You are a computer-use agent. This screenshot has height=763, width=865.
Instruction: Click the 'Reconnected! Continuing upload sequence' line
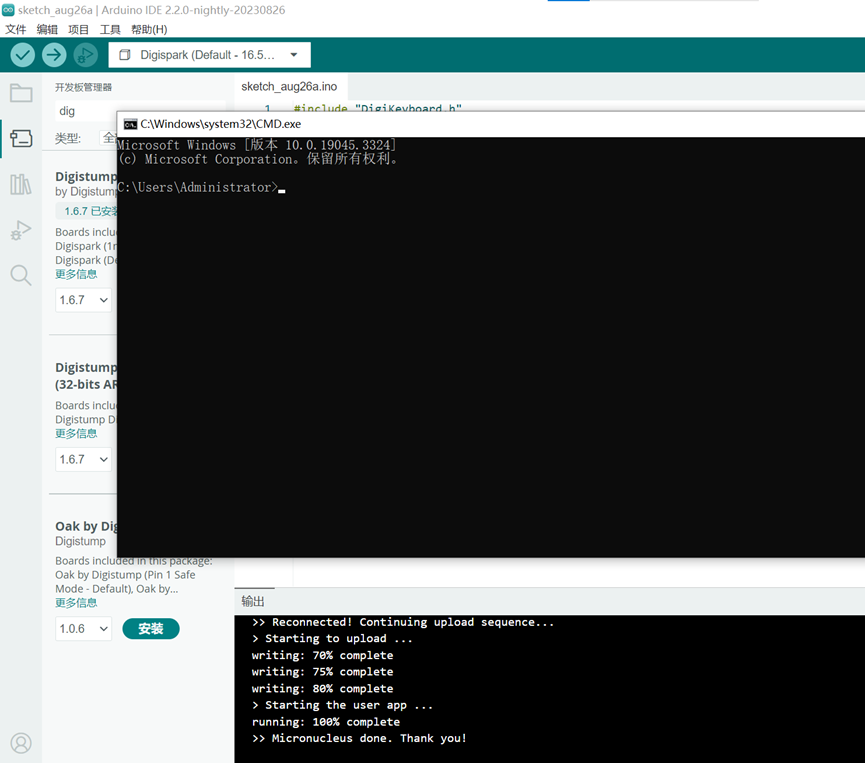pos(403,622)
